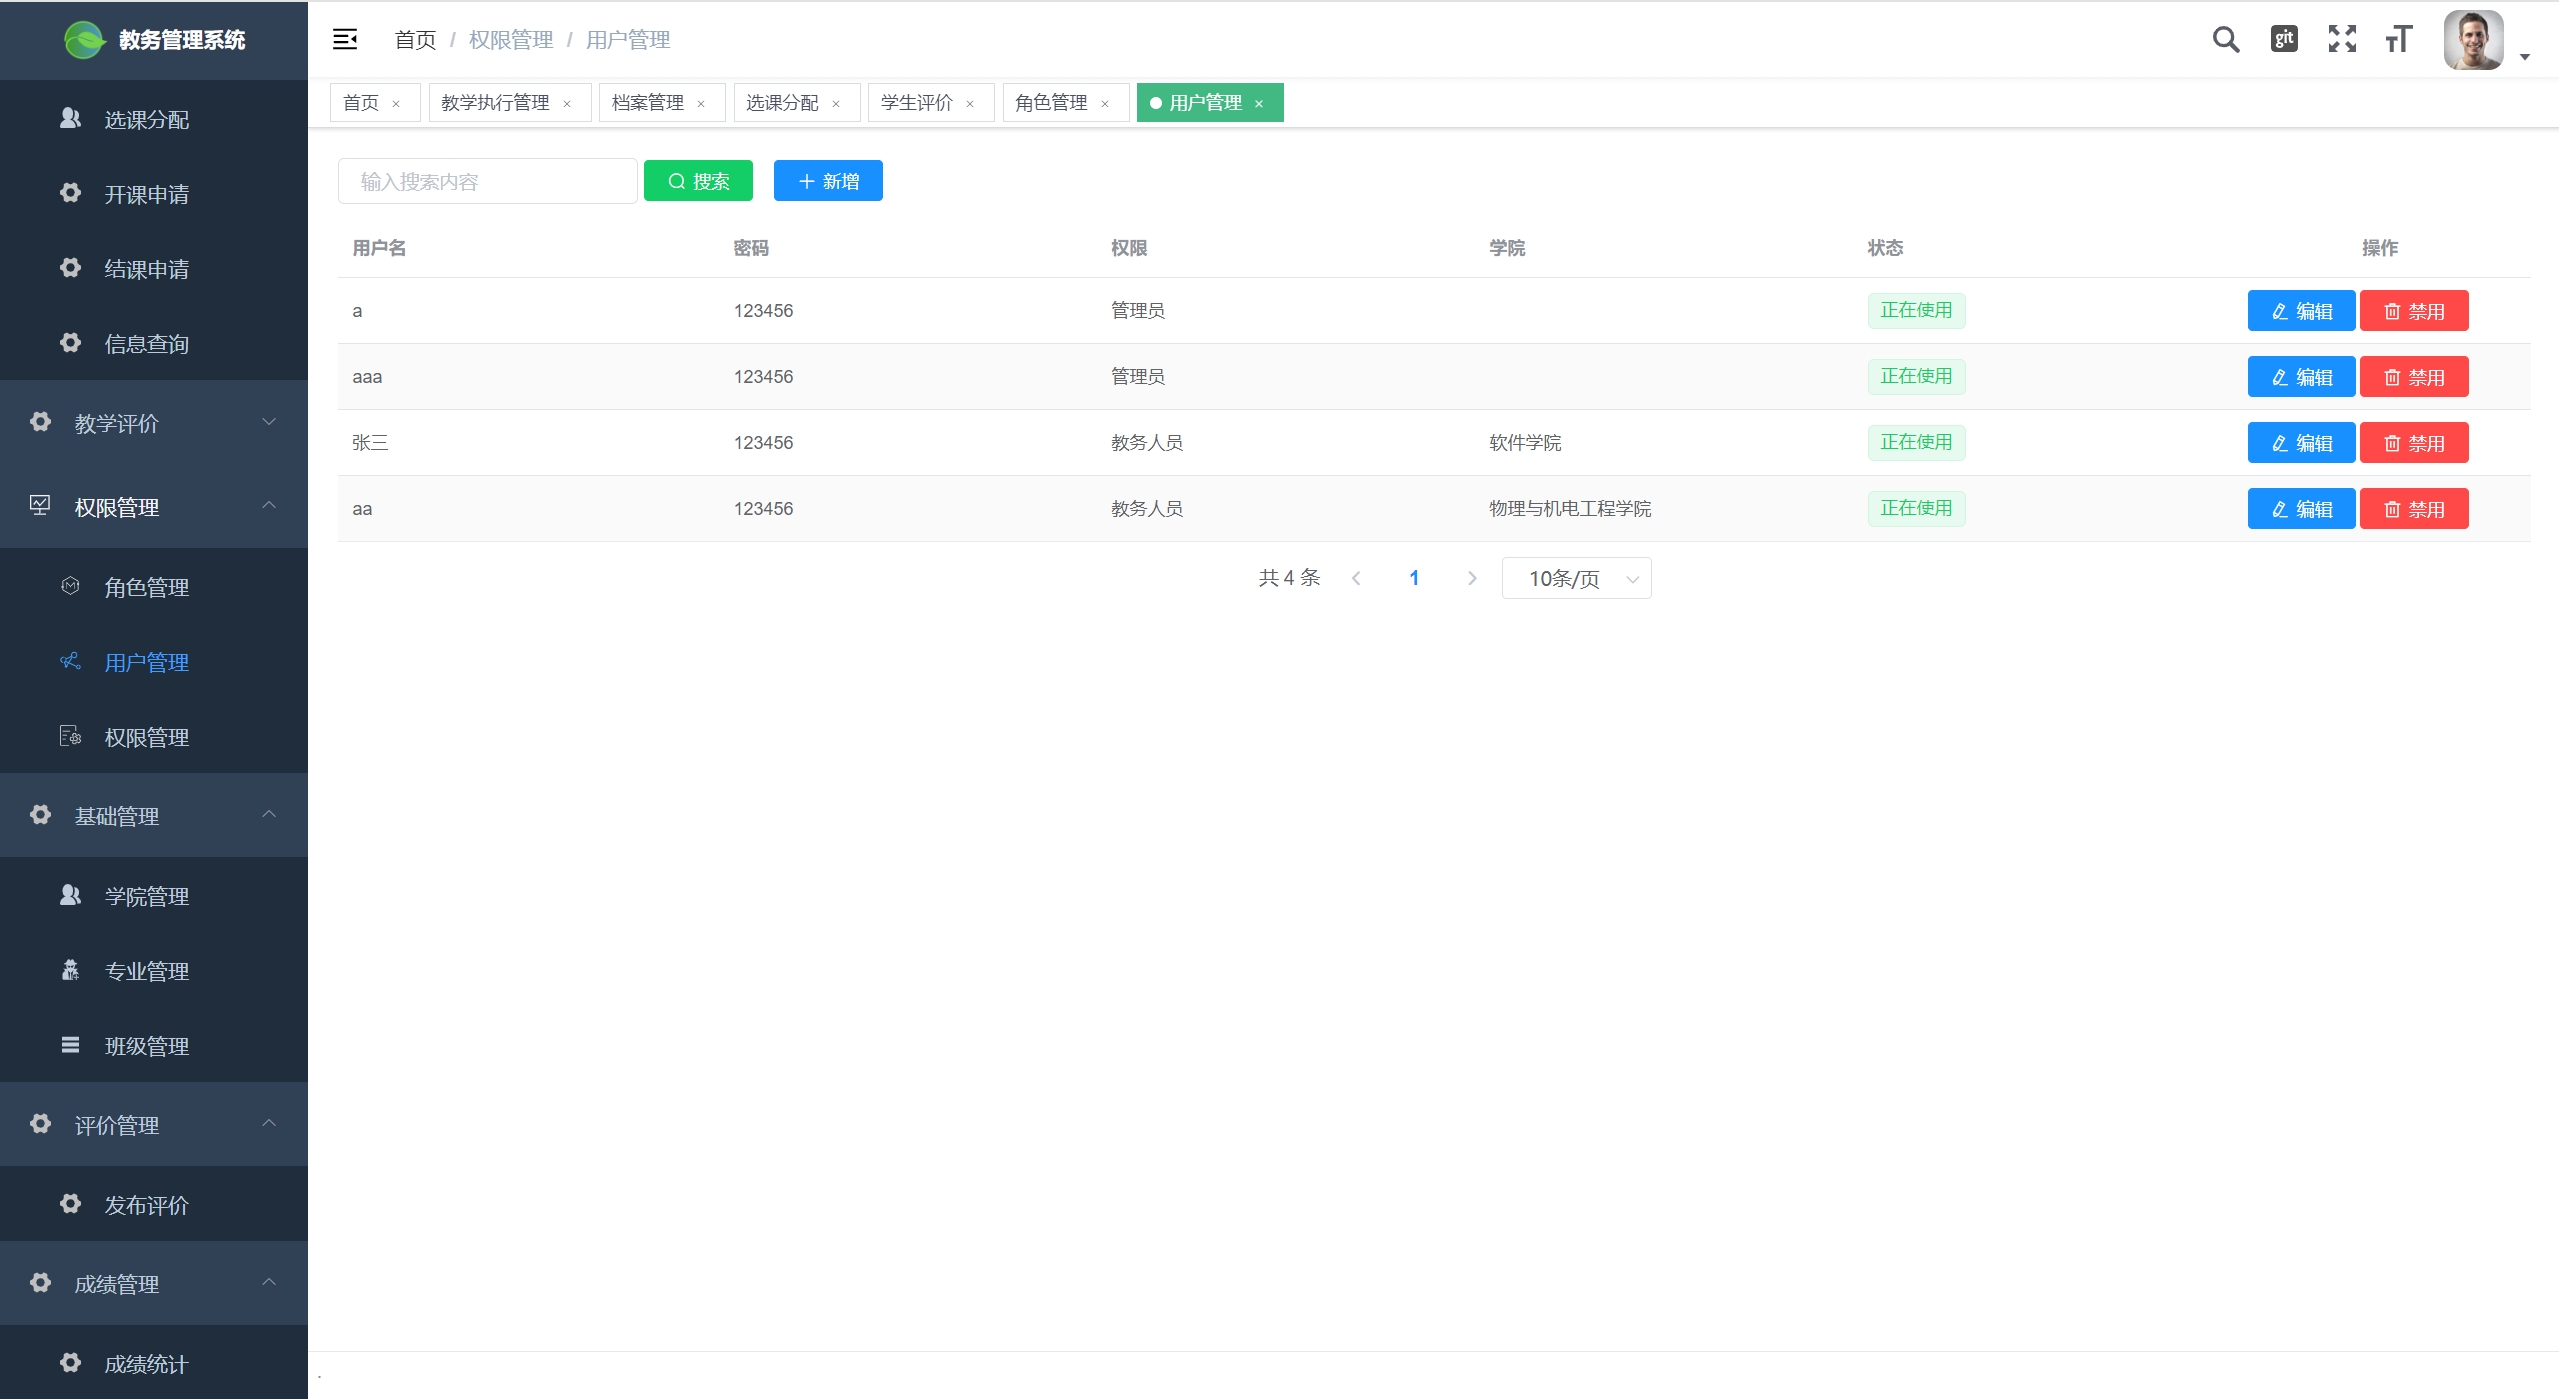Click the user avatar picture

pyautogui.click(x=2473, y=40)
